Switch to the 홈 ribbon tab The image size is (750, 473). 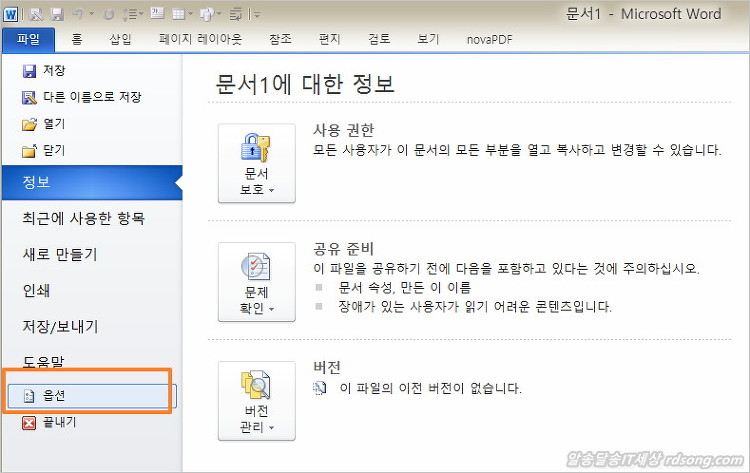pyautogui.click(x=77, y=39)
